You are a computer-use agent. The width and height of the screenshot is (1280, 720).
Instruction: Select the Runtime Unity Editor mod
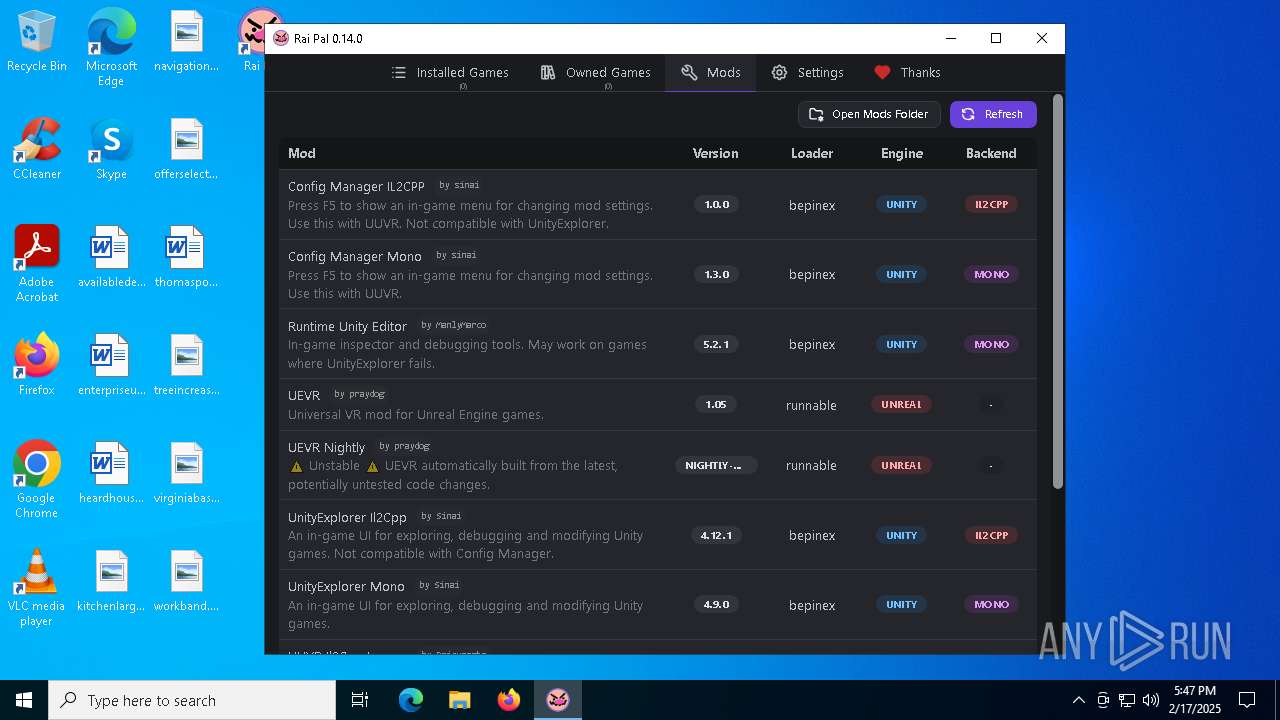point(658,344)
